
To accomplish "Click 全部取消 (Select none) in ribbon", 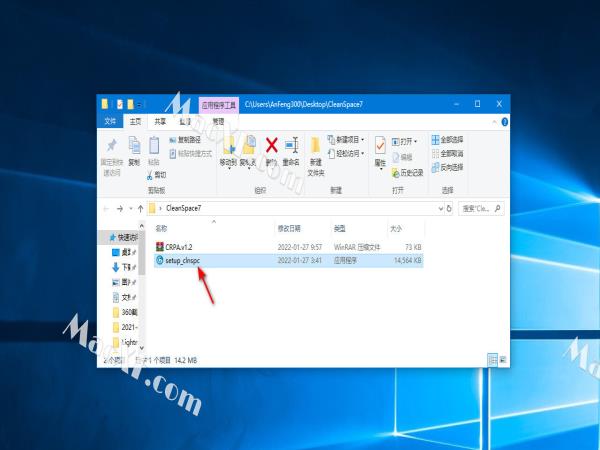I will click(447, 153).
